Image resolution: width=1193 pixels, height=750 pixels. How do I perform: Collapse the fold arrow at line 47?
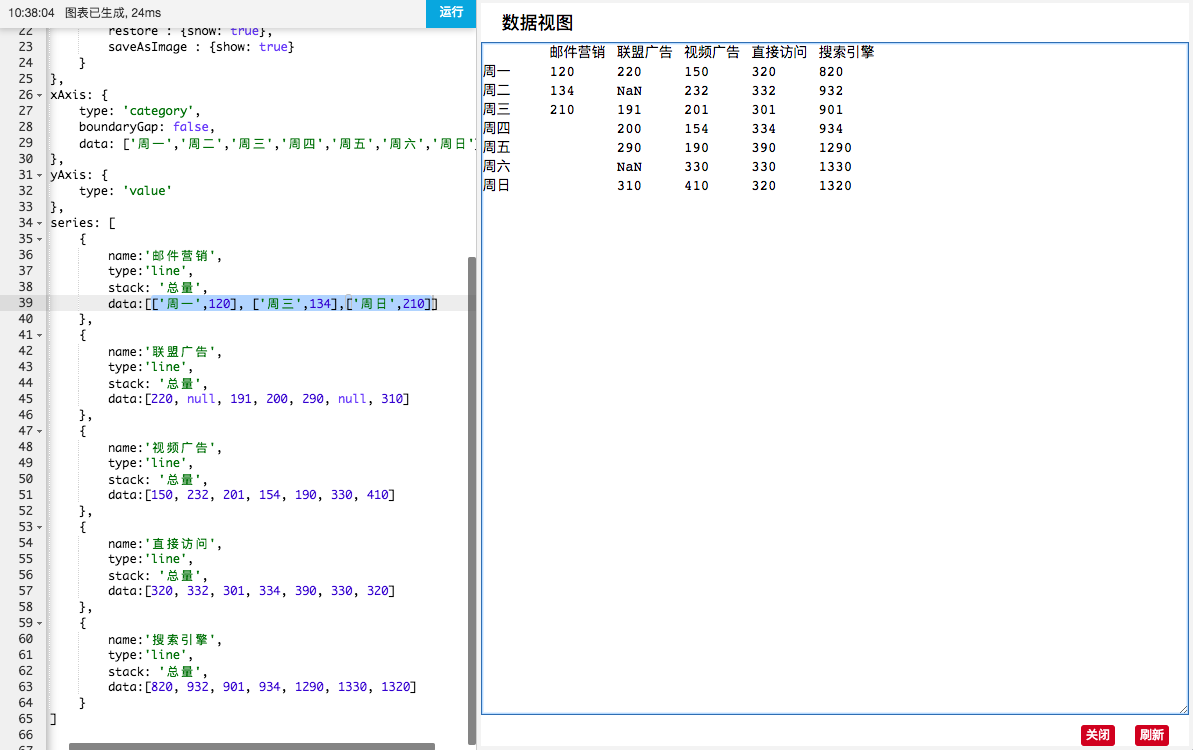point(40,431)
